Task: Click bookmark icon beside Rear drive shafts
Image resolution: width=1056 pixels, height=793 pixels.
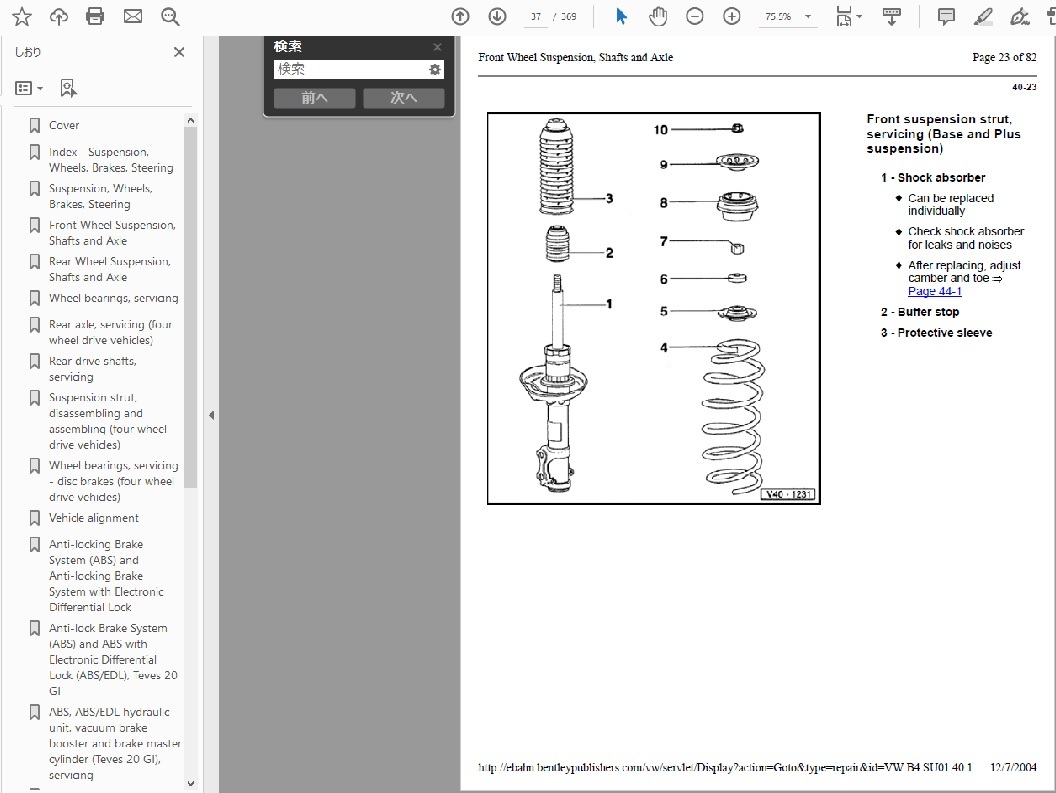Action: point(35,360)
